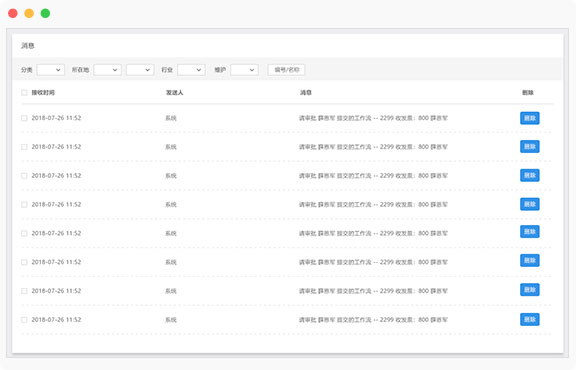Open the second 所在地 dropdown

click(140, 70)
